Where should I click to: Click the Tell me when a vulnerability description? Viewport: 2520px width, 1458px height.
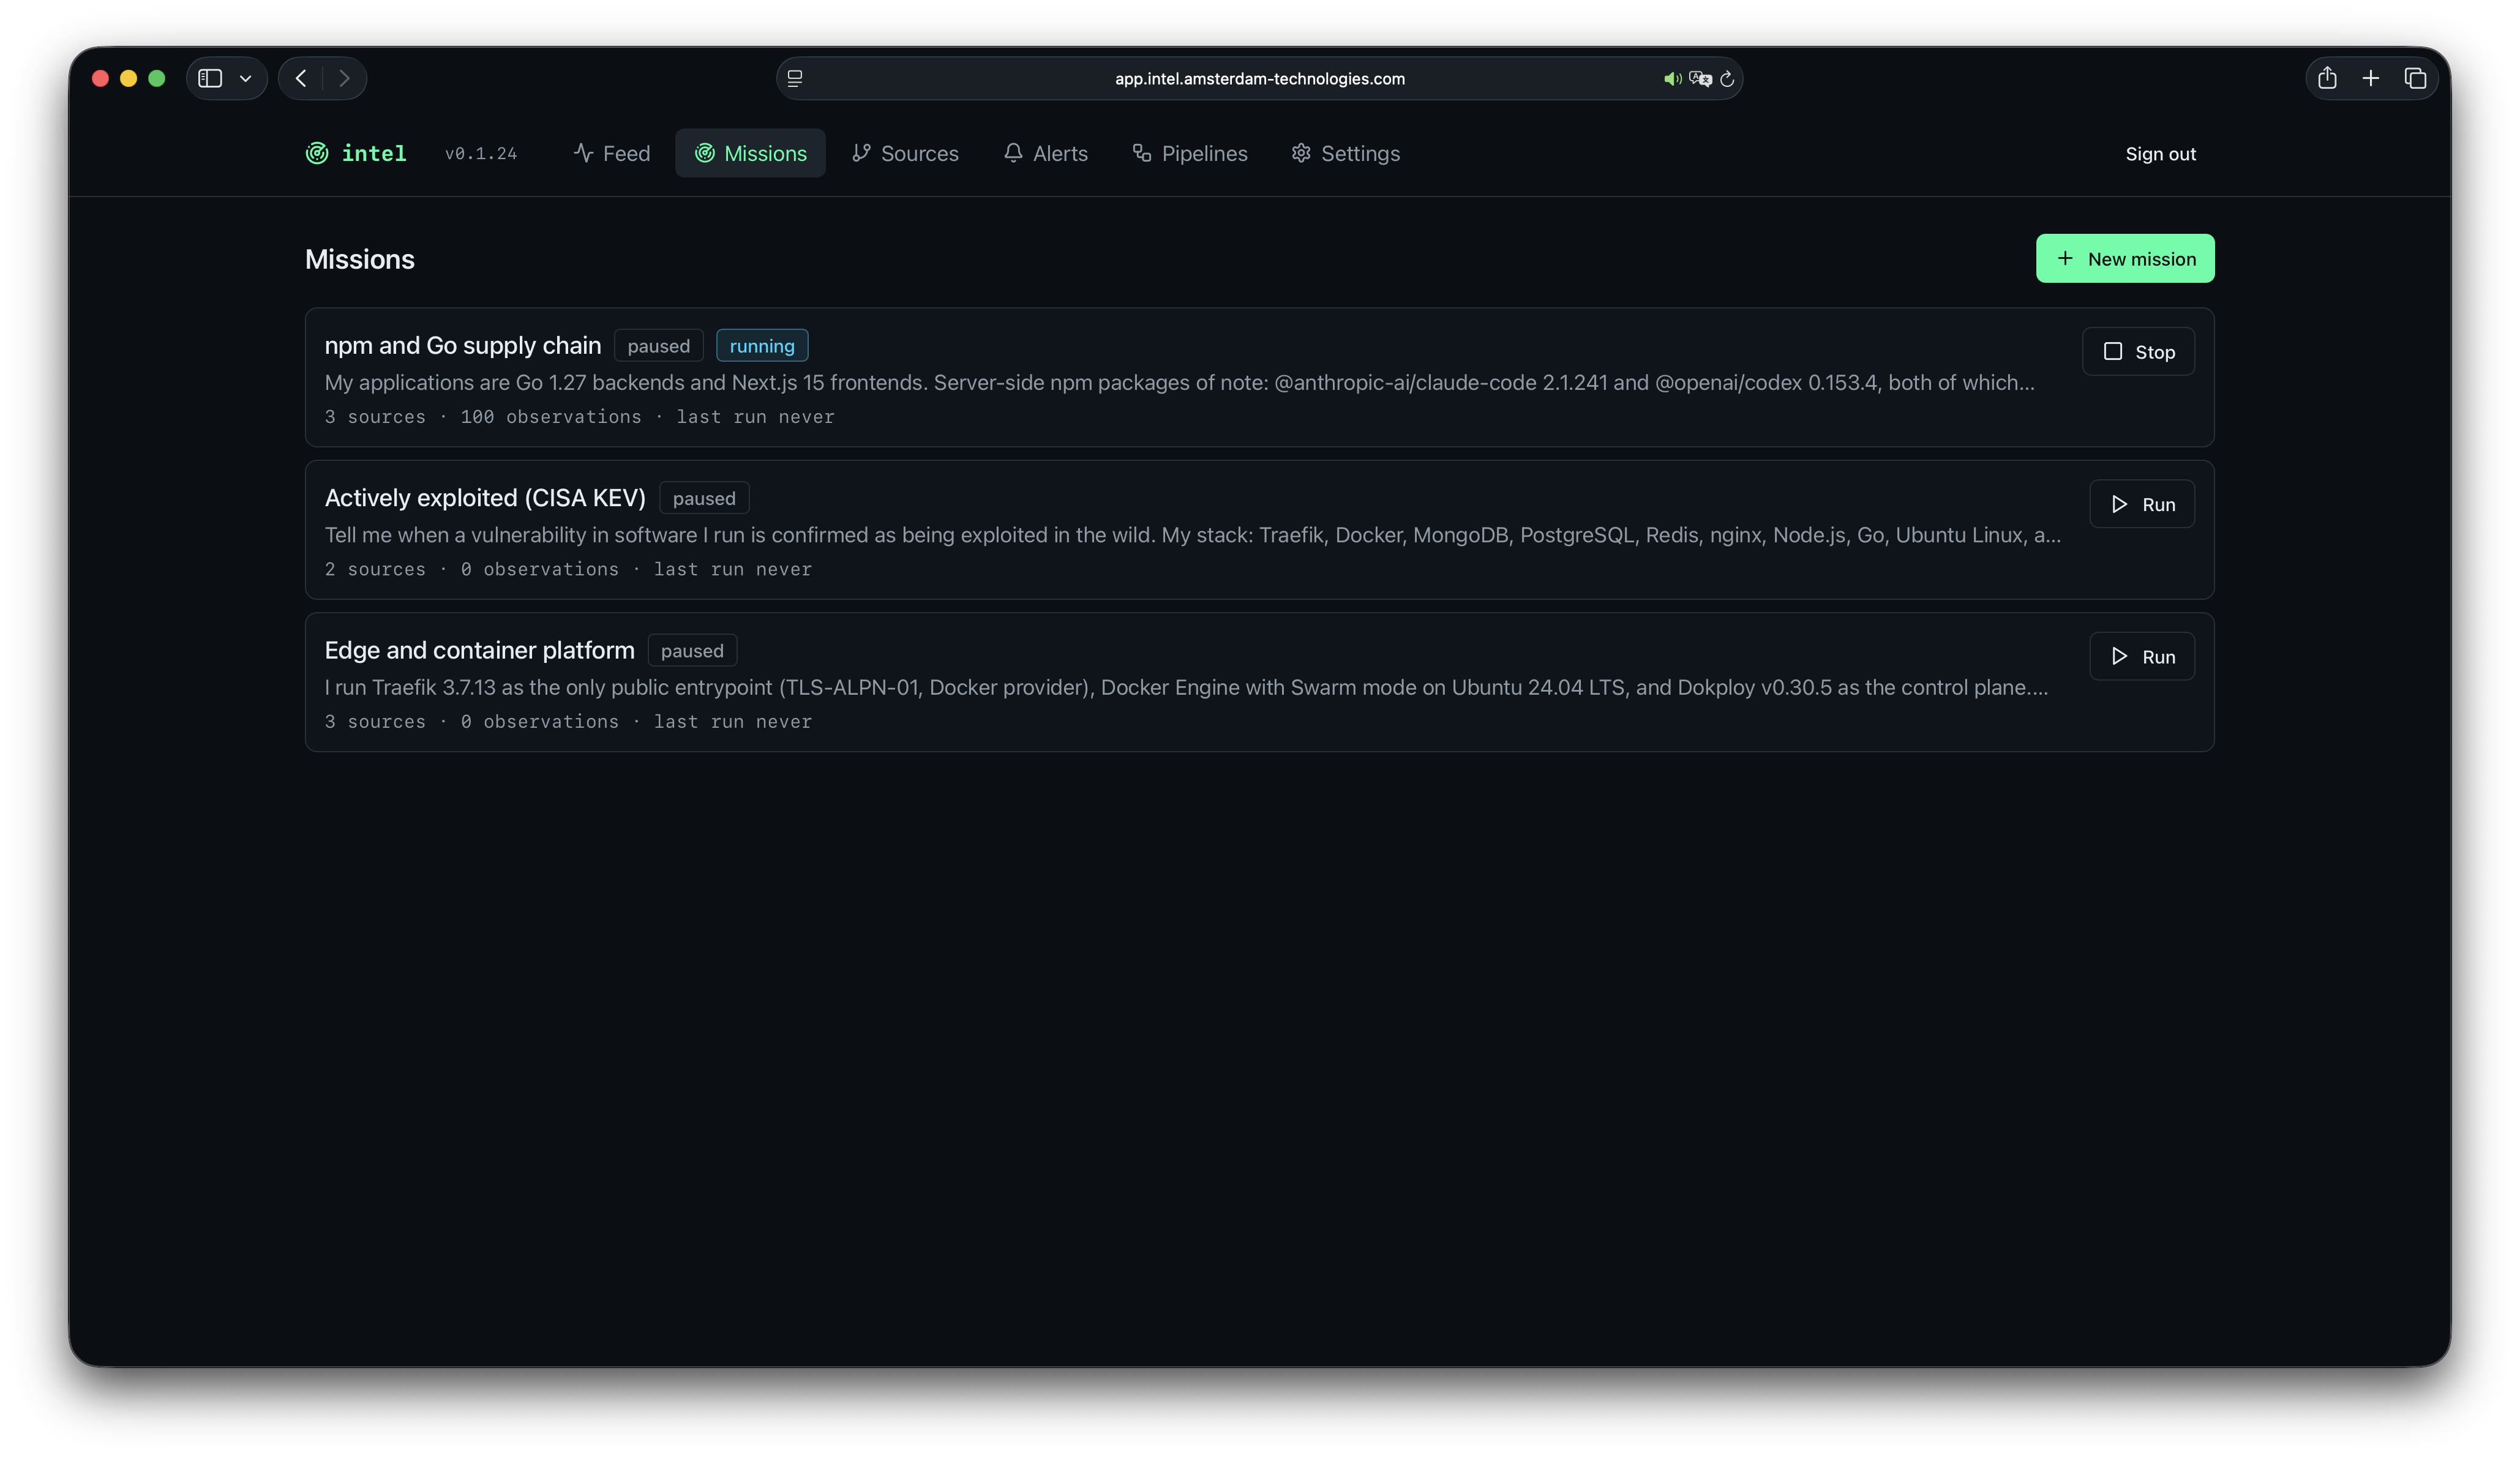[1192, 536]
